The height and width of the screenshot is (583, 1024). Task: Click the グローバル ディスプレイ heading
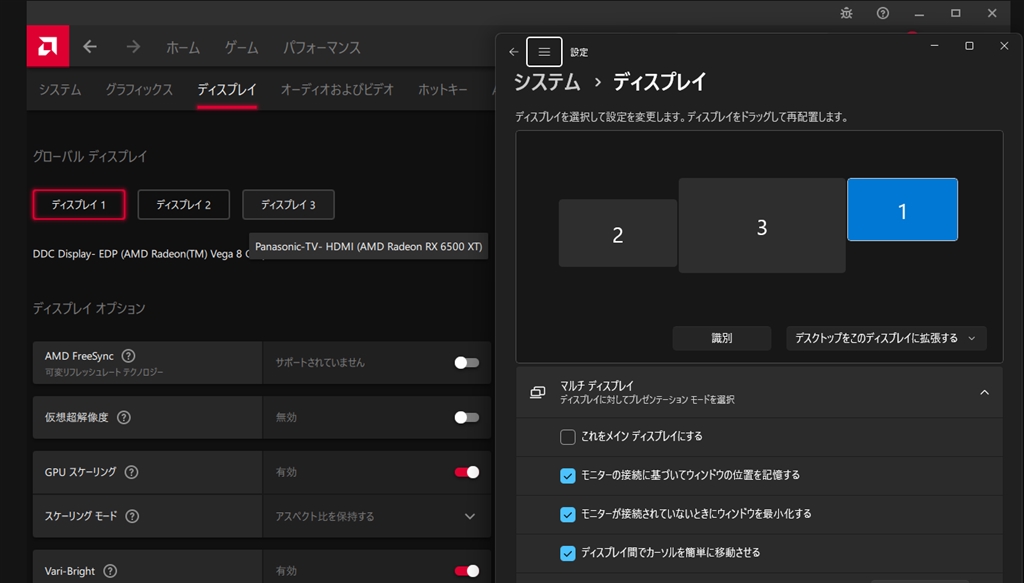[90, 157]
